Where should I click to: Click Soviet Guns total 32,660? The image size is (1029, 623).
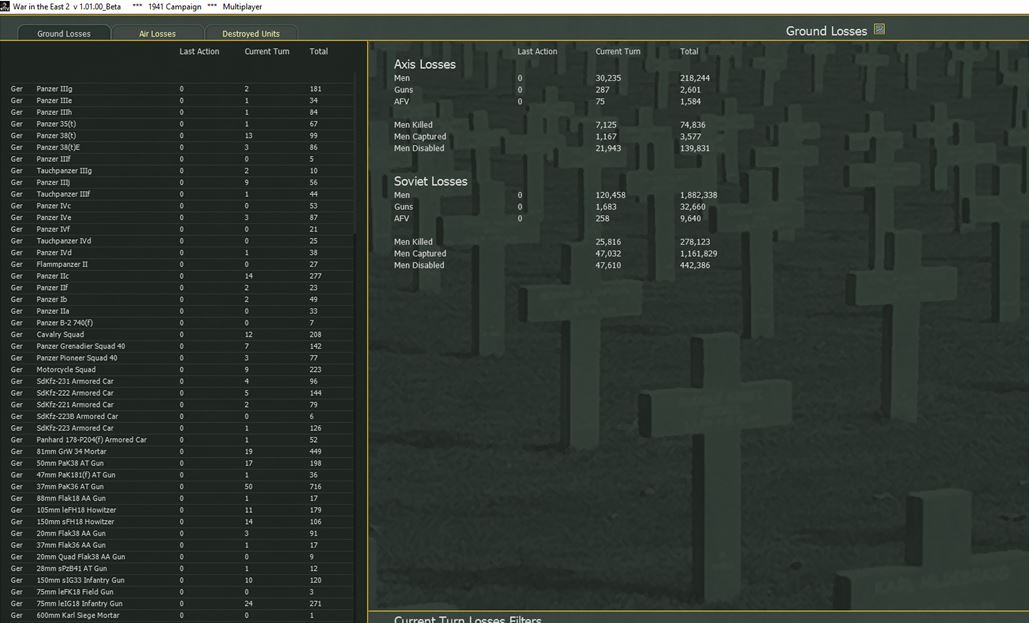pyautogui.click(x=692, y=207)
